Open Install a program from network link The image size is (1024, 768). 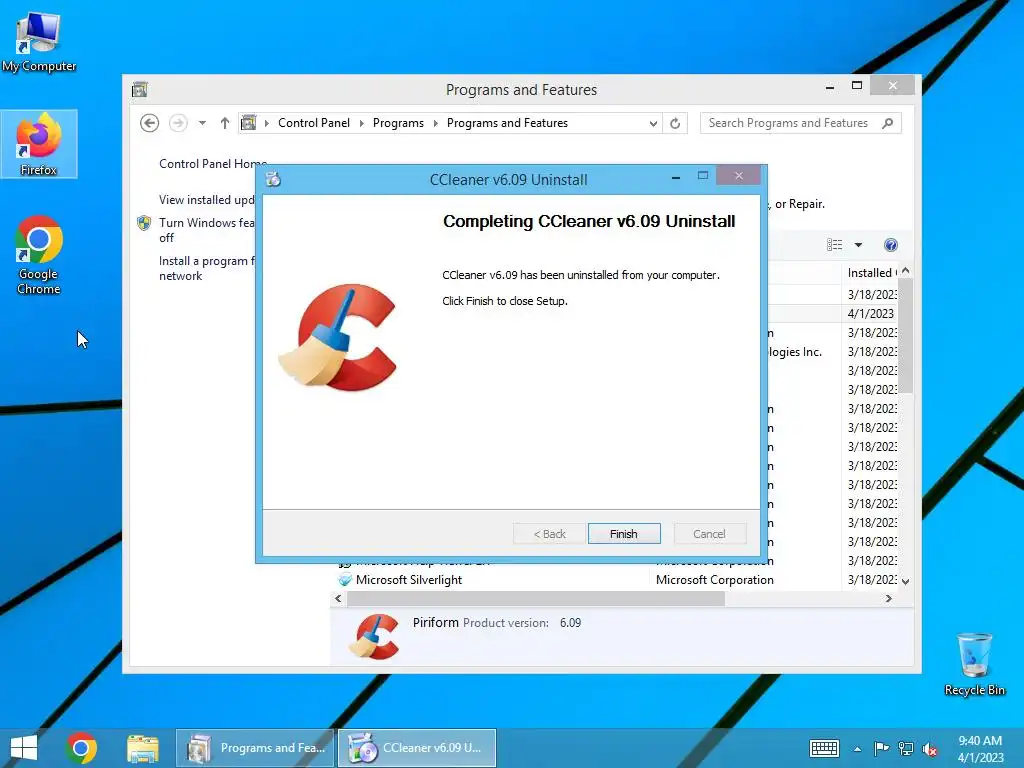(x=206, y=268)
